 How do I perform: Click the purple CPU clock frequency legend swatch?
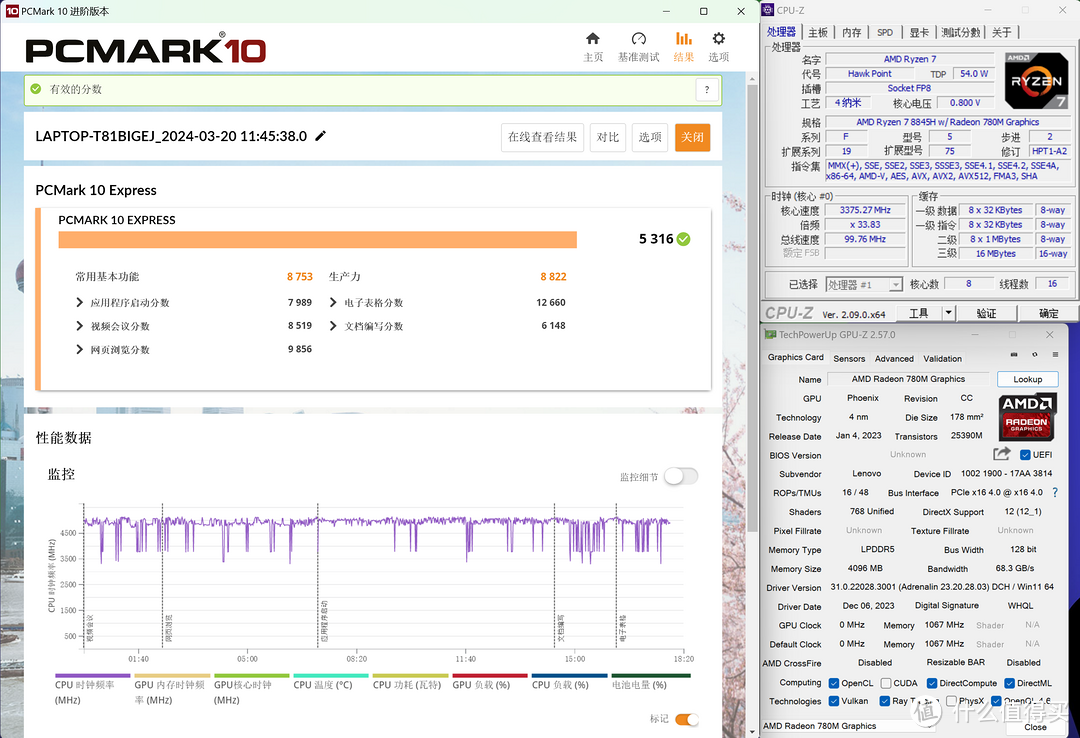(92, 676)
